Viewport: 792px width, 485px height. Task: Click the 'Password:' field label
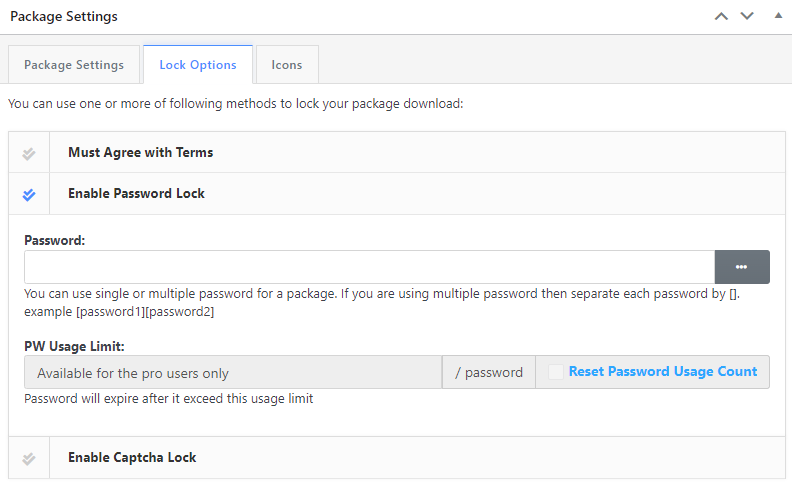click(x=55, y=241)
